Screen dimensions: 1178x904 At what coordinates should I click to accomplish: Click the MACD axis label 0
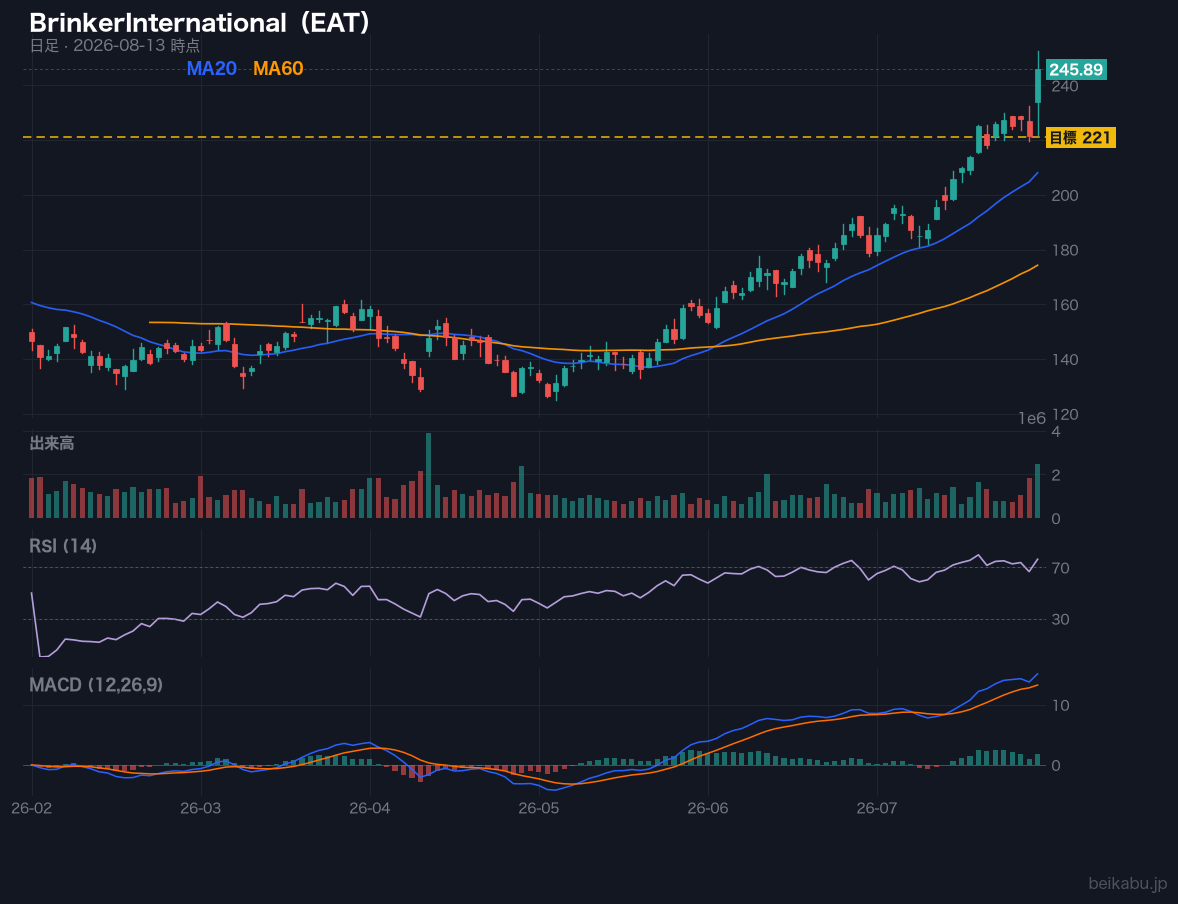[x=1056, y=766]
